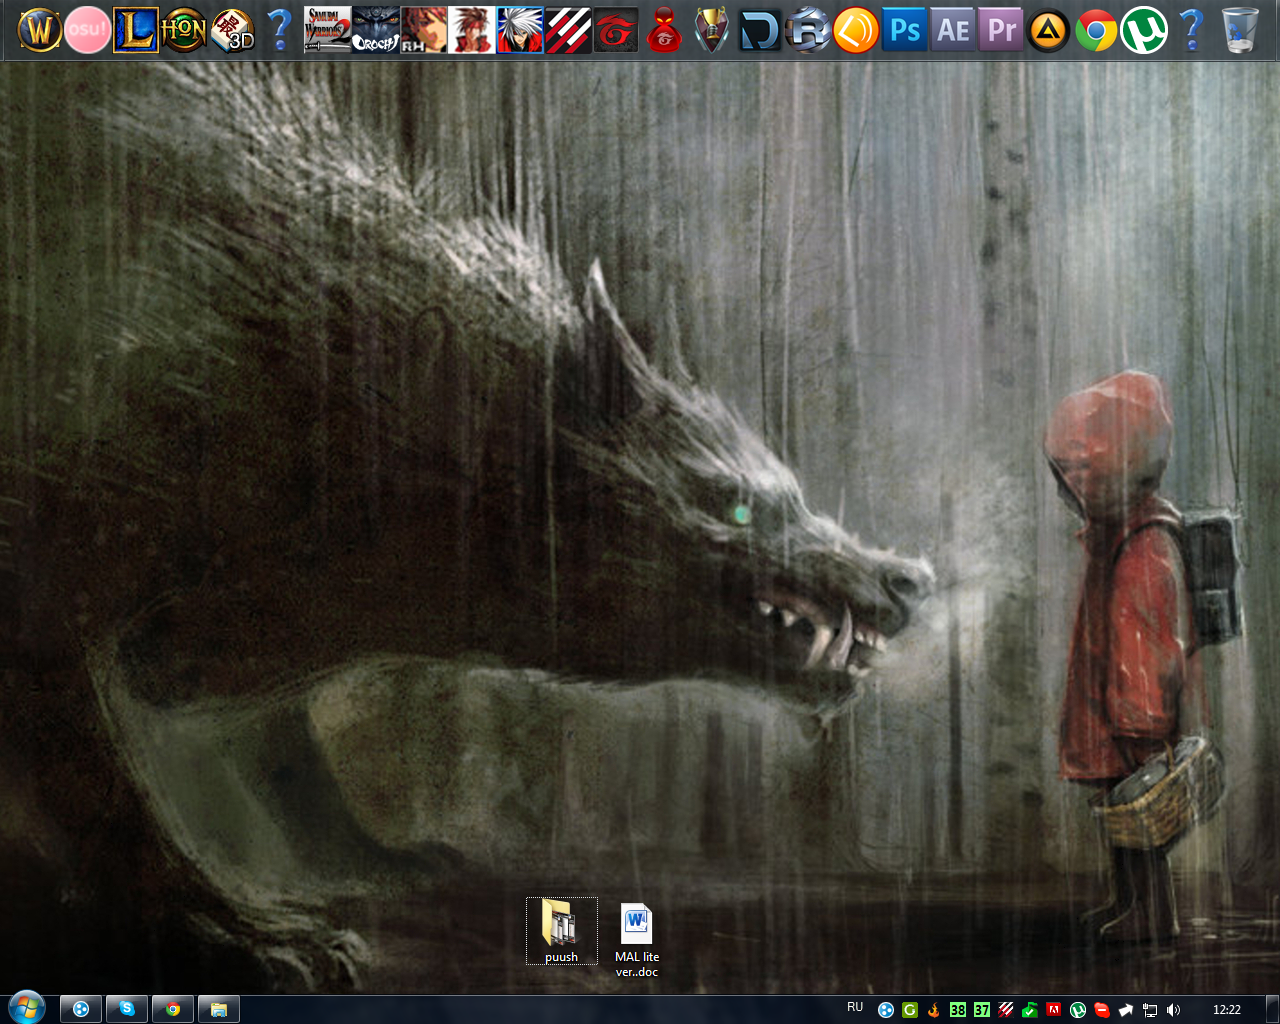This screenshot has height=1024, width=1280.
Task: Open Premiere Pro
Action: pyautogui.click(x=999, y=29)
